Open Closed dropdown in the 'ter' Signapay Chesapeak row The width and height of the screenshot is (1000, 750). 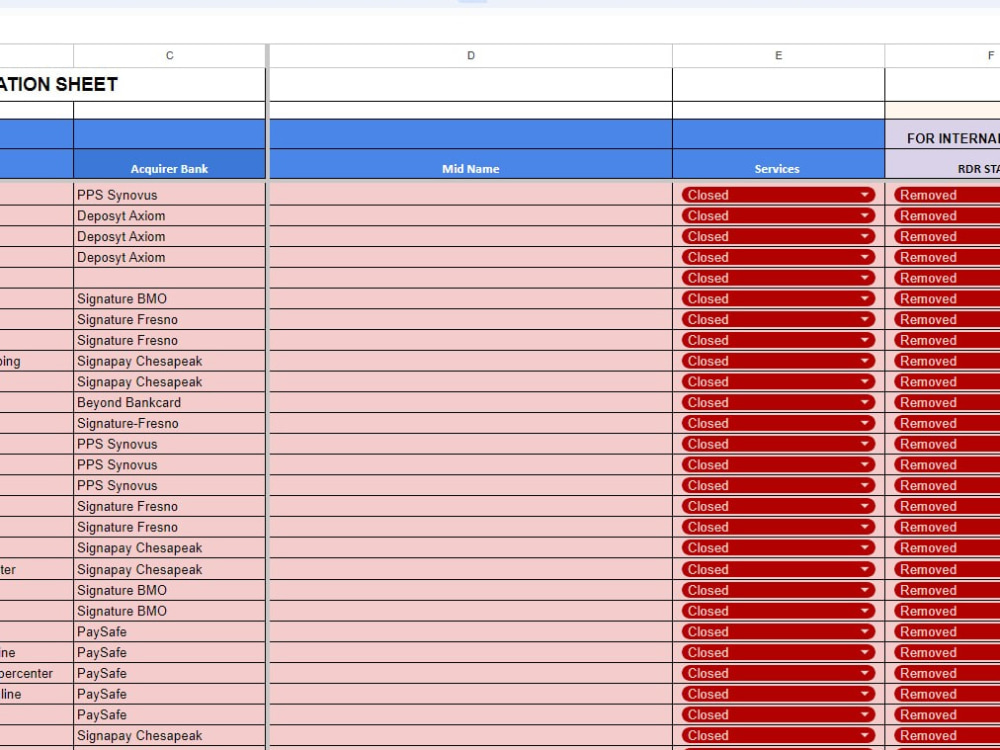click(x=778, y=570)
